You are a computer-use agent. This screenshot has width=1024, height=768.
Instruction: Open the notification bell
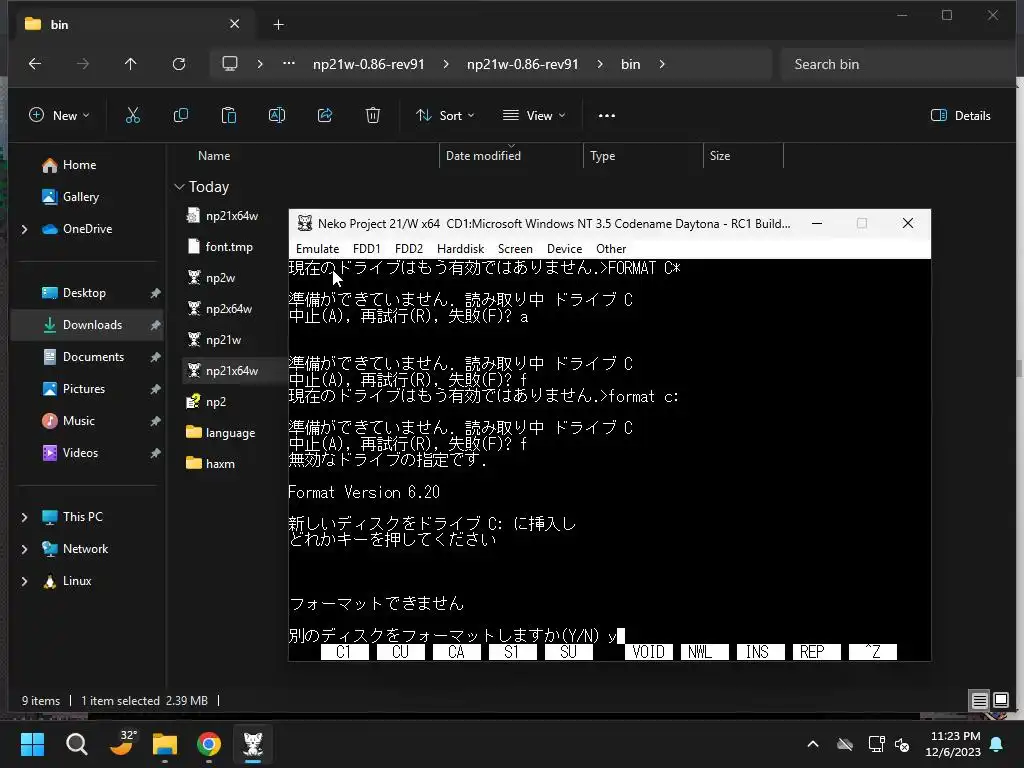click(997, 744)
